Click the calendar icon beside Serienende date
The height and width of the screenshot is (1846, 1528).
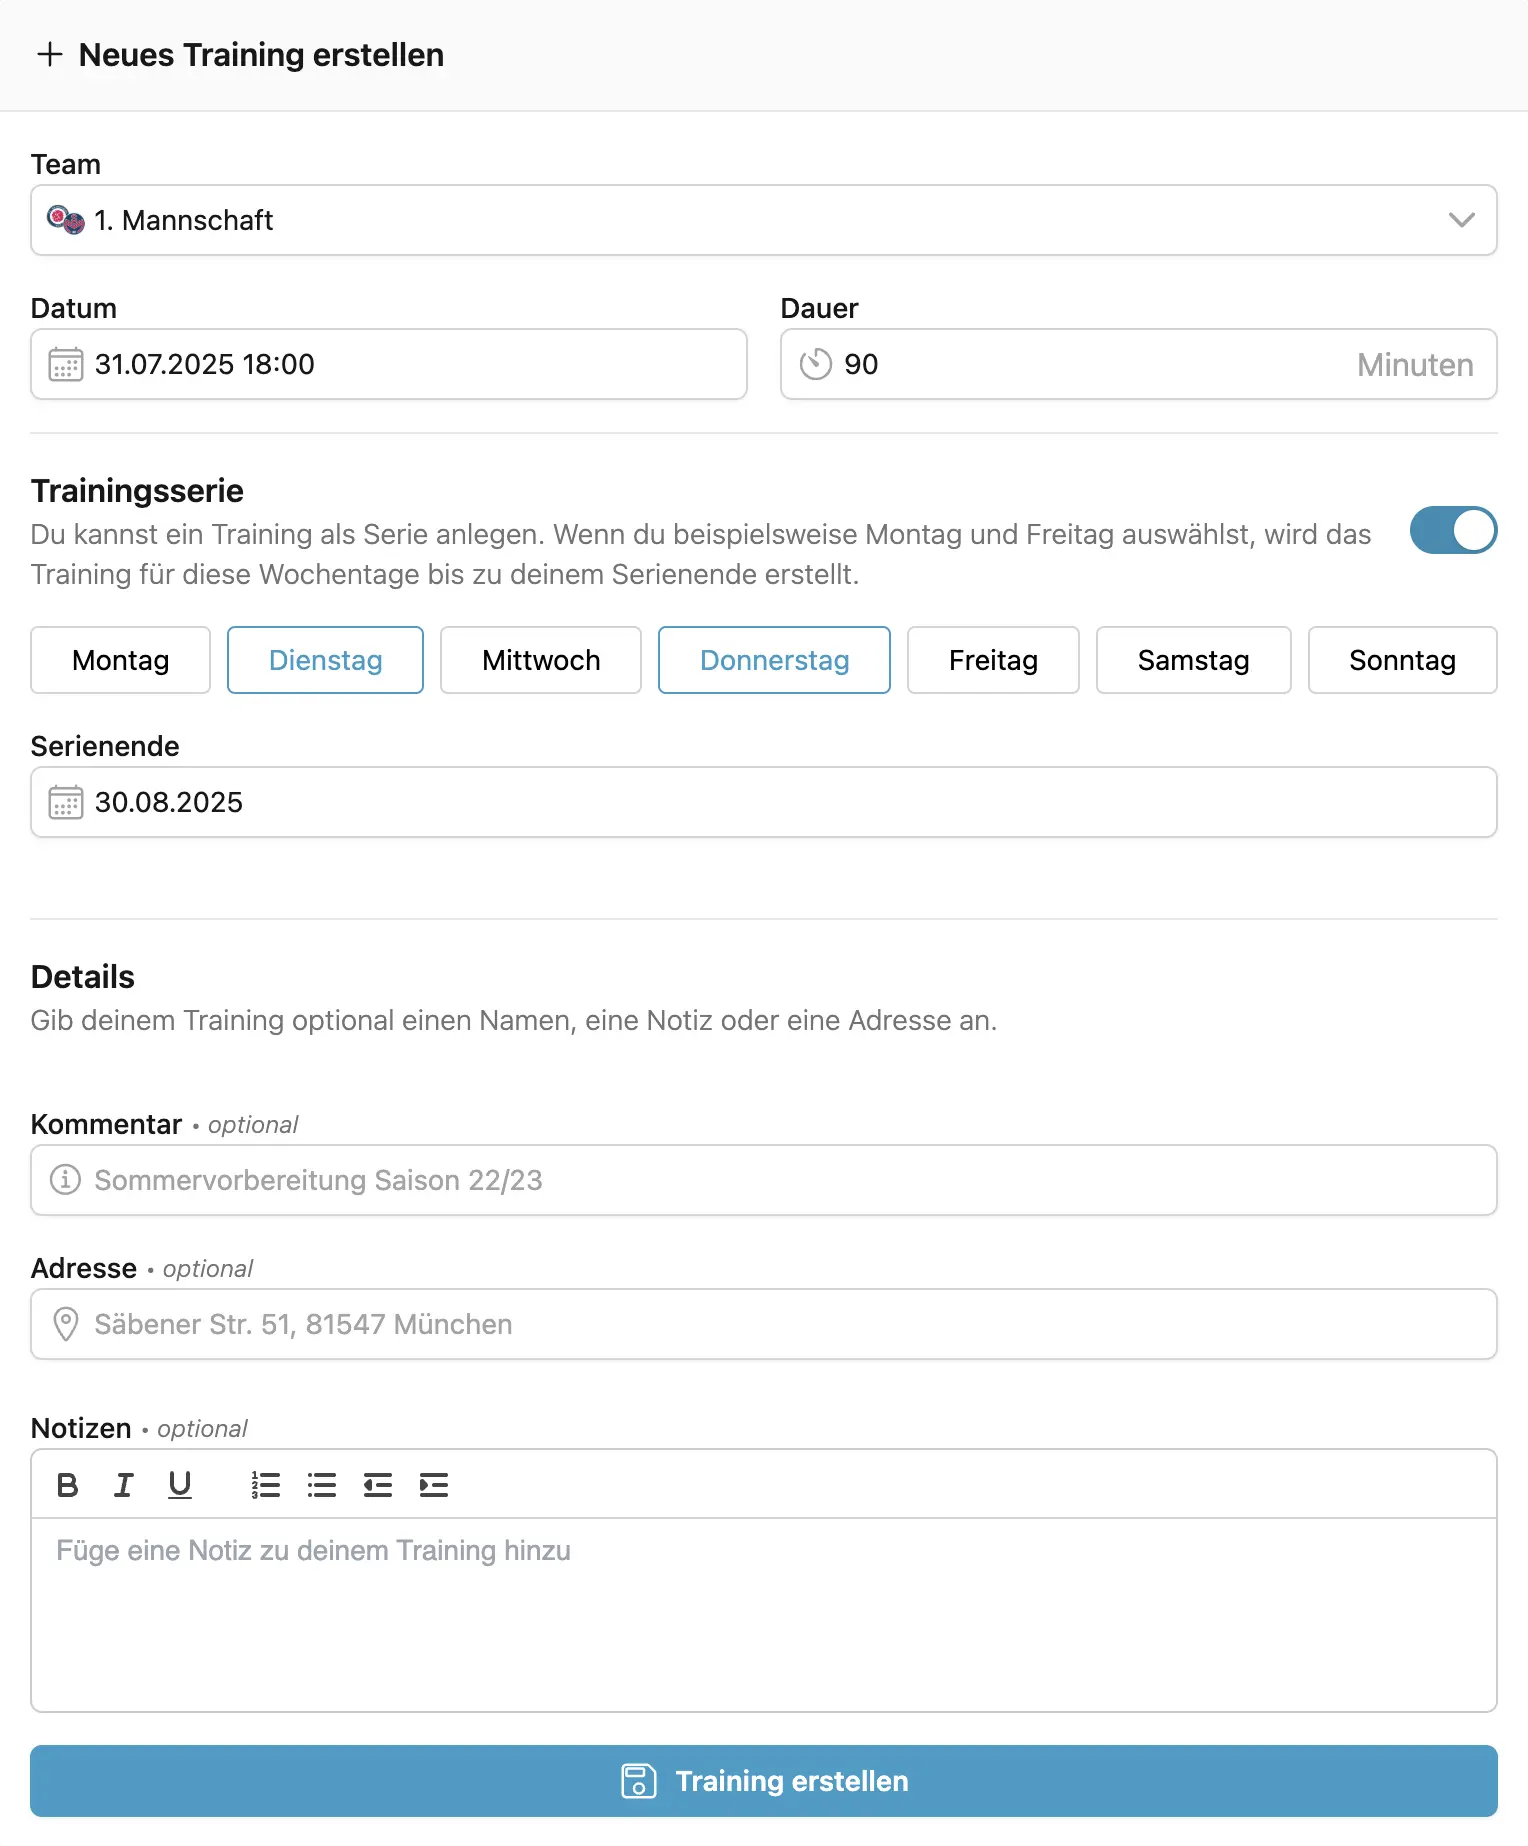coord(66,802)
